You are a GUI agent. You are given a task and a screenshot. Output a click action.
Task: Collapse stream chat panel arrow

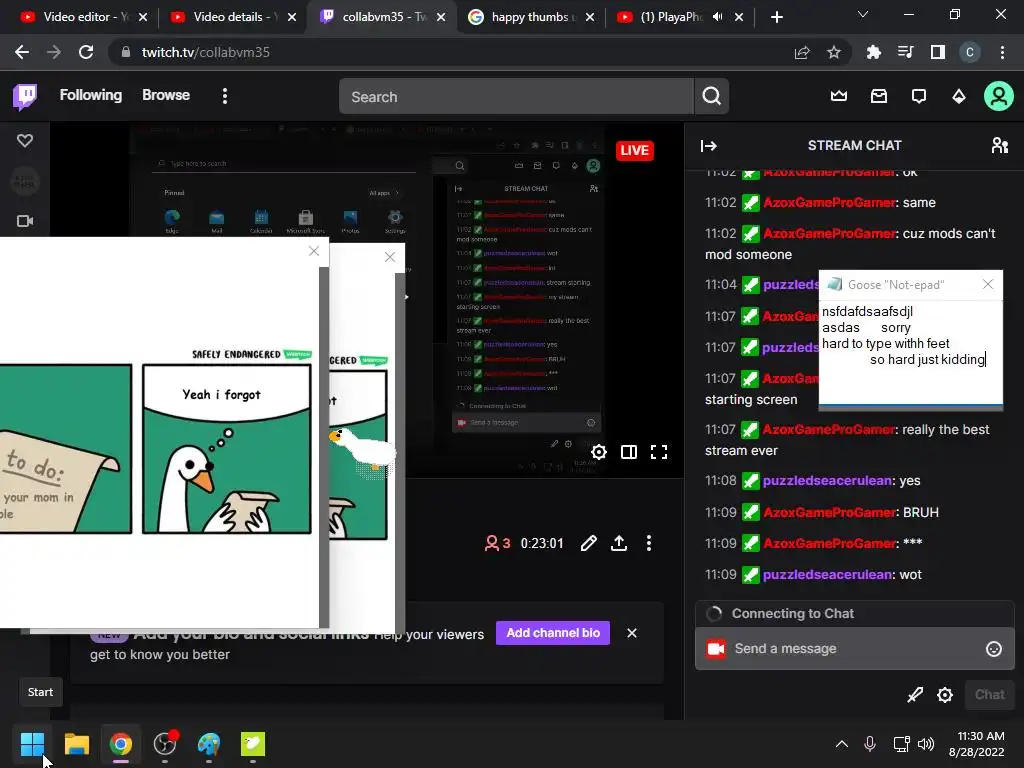click(x=709, y=146)
